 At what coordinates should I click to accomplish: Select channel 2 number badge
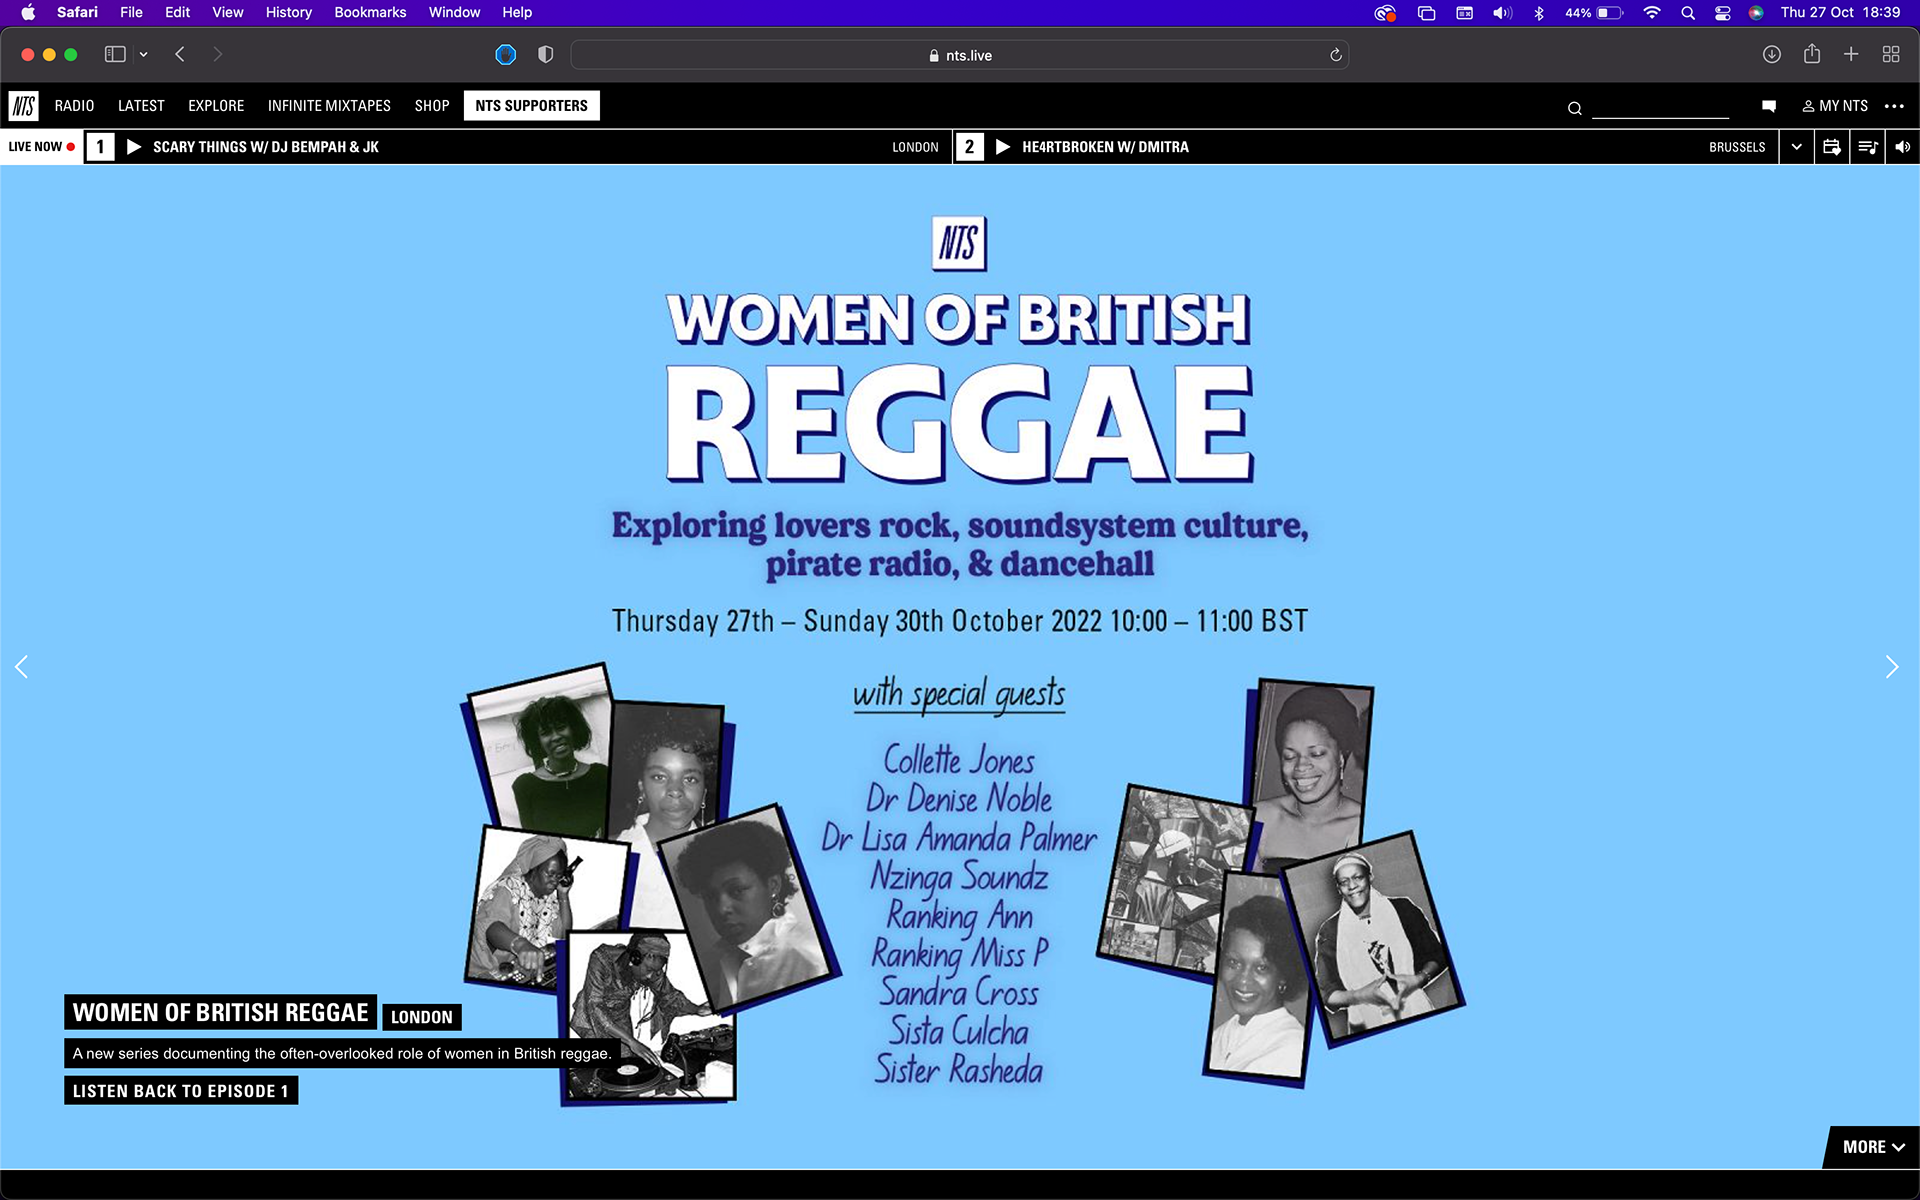tap(969, 147)
